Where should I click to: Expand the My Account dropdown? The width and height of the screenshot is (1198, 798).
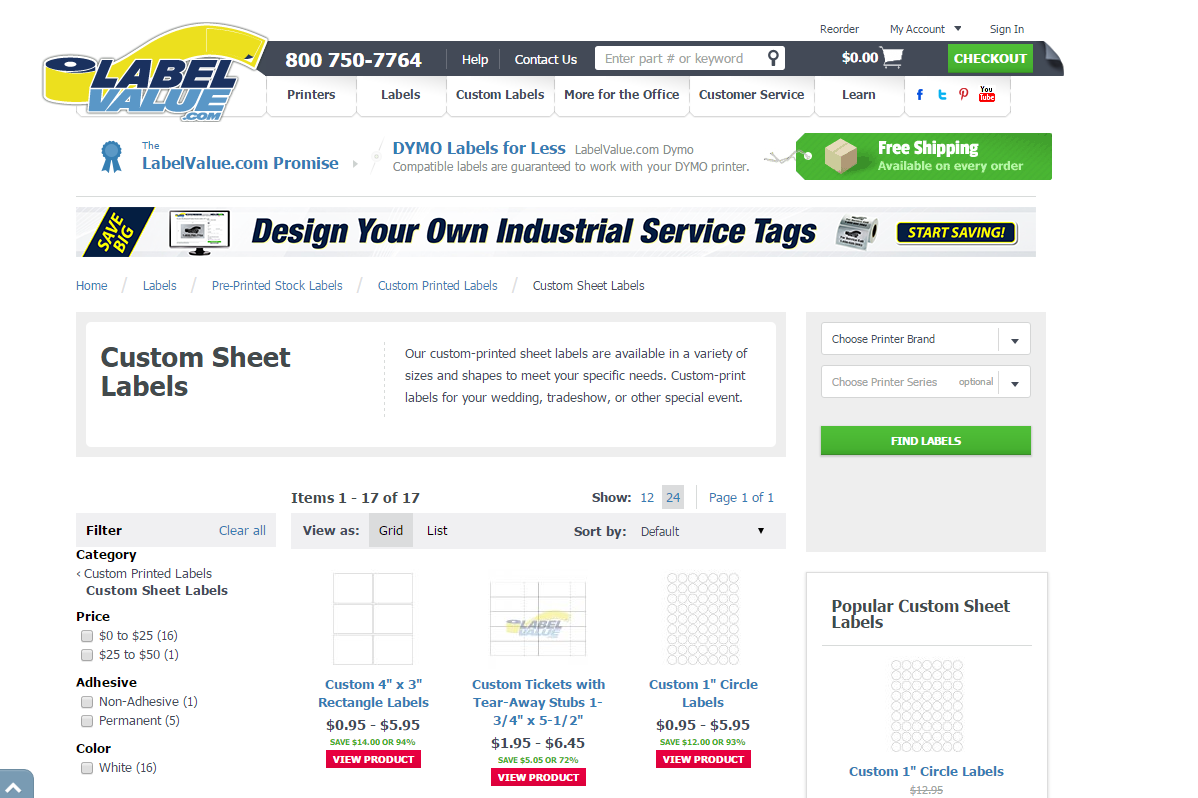coord(925,29)
